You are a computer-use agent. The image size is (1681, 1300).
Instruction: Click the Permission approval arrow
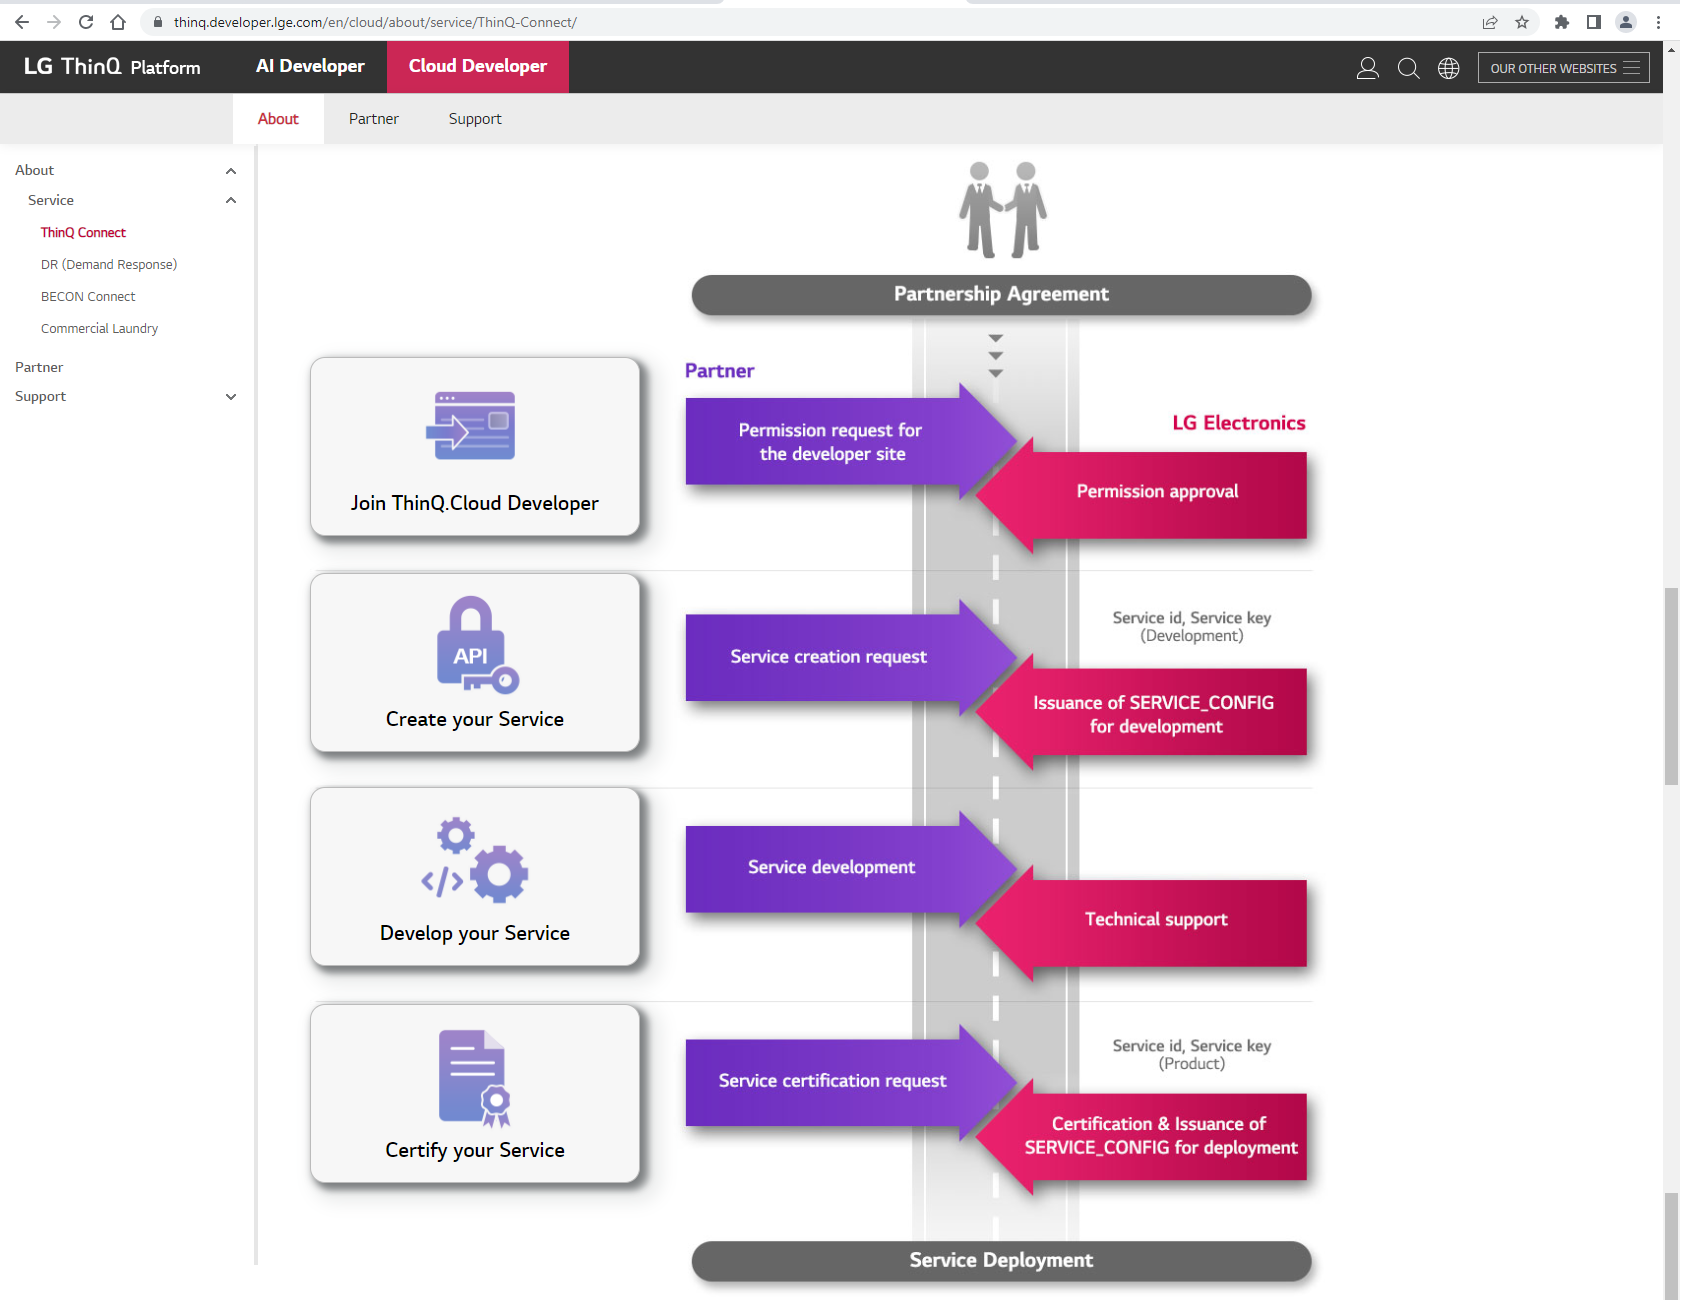1142,495
